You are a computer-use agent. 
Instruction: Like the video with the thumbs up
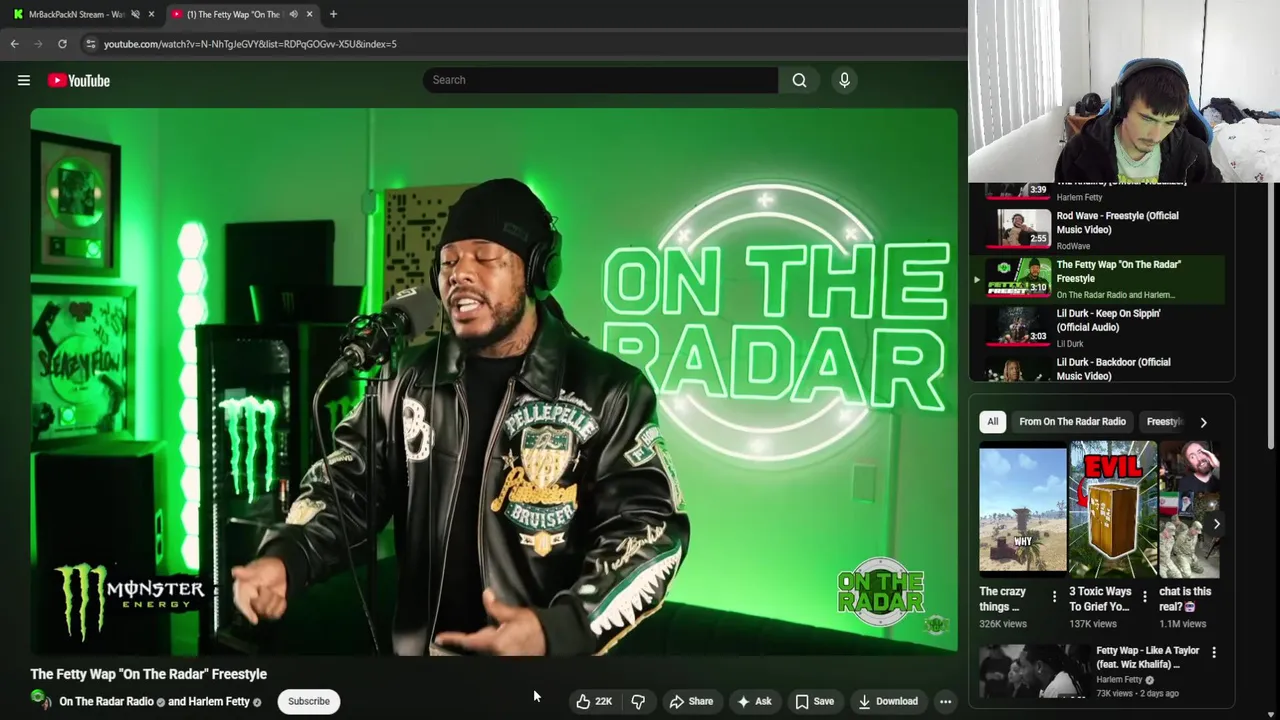tap(593, 702)
